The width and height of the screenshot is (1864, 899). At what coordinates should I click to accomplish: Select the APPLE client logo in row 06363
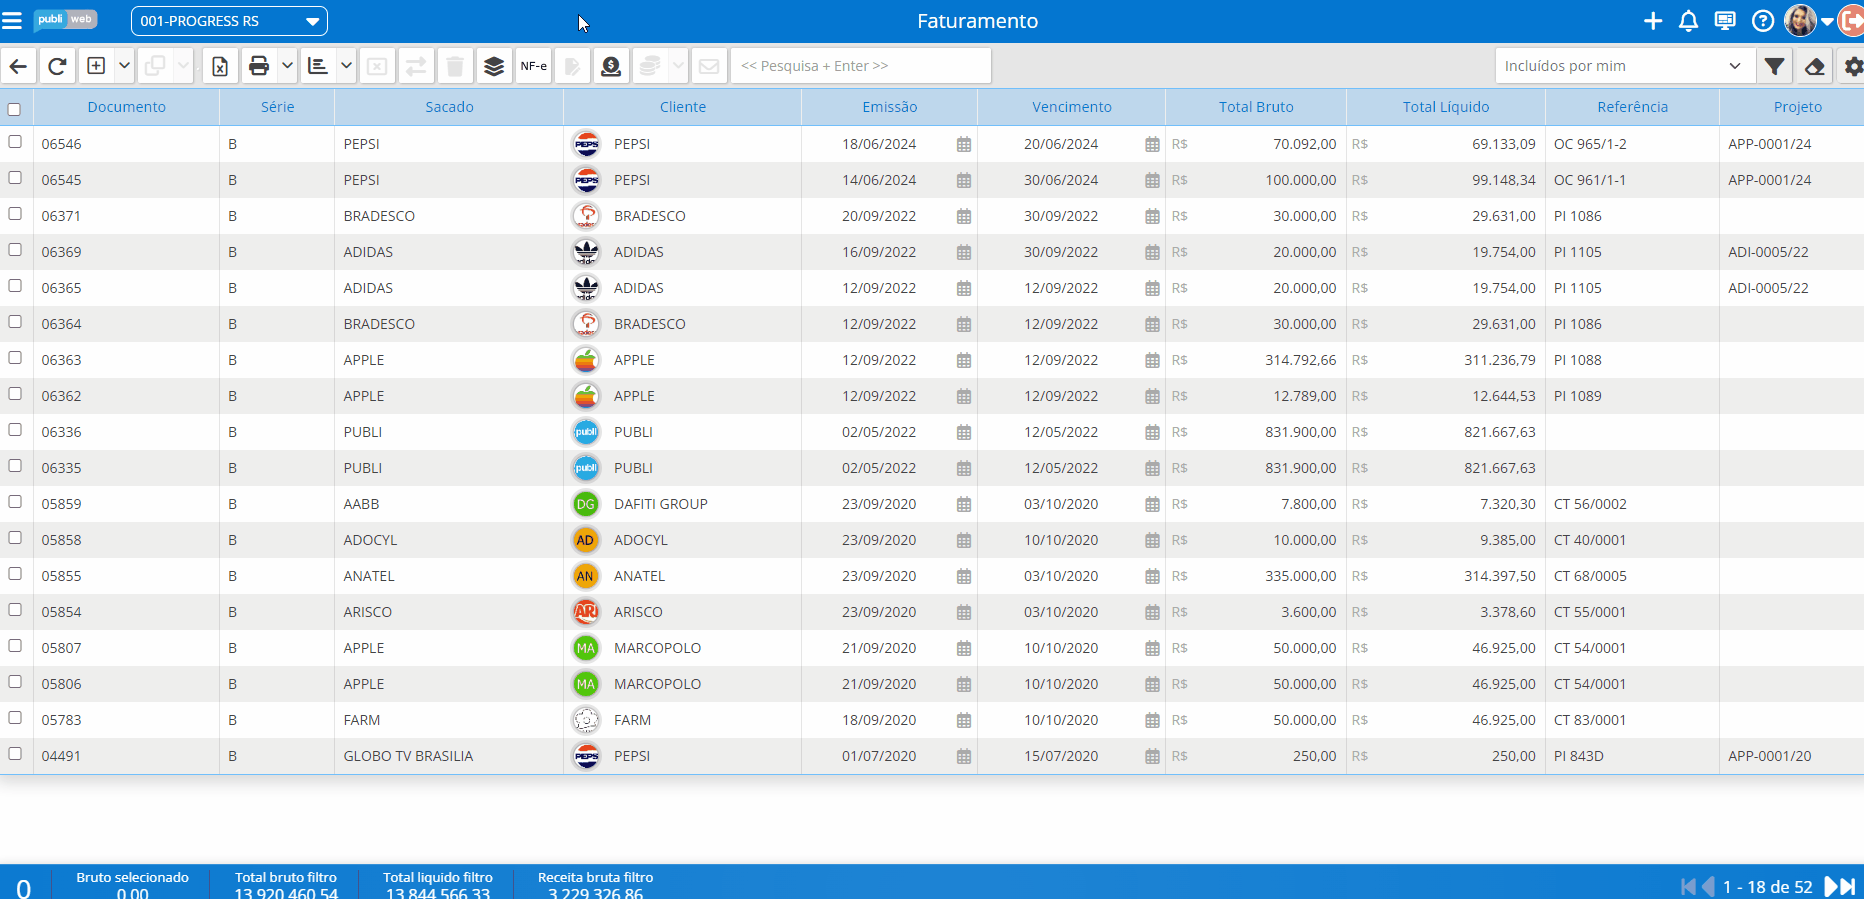click(x=586, y=360)
